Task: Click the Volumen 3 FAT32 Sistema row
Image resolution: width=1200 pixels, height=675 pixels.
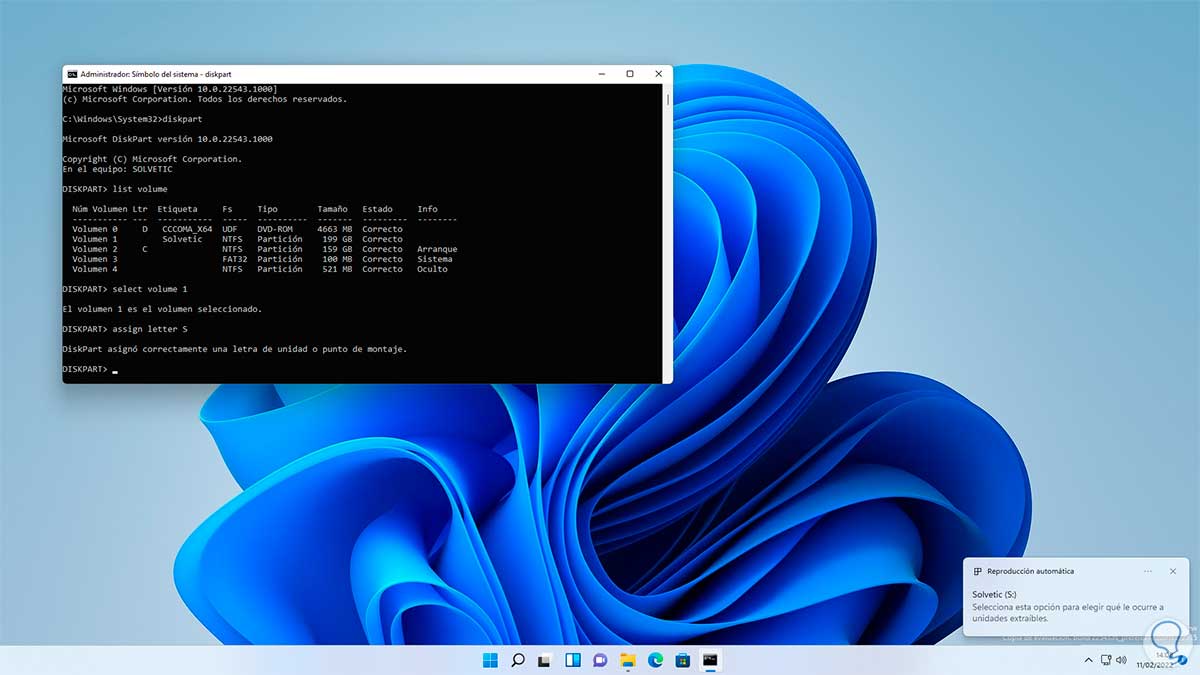Action: (x=262, y=259)
